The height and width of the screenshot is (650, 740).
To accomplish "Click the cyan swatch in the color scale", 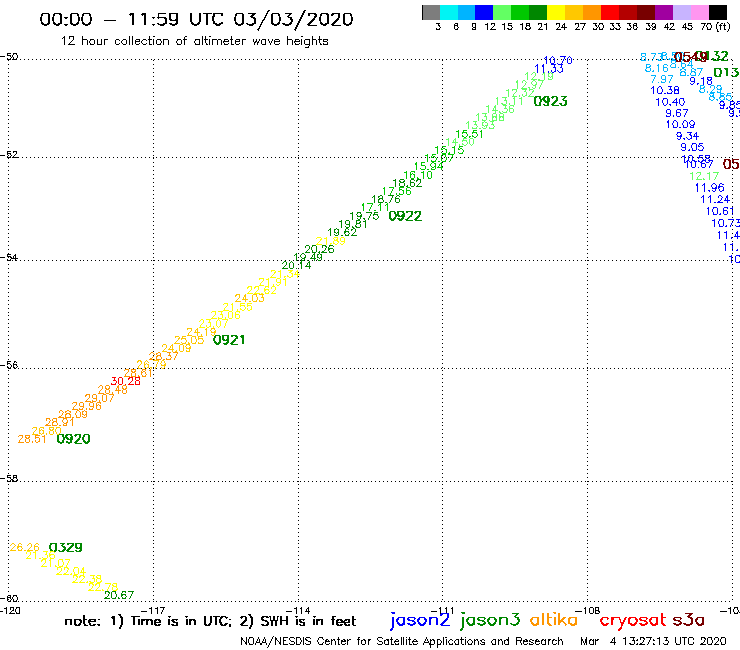I will 449,12.
